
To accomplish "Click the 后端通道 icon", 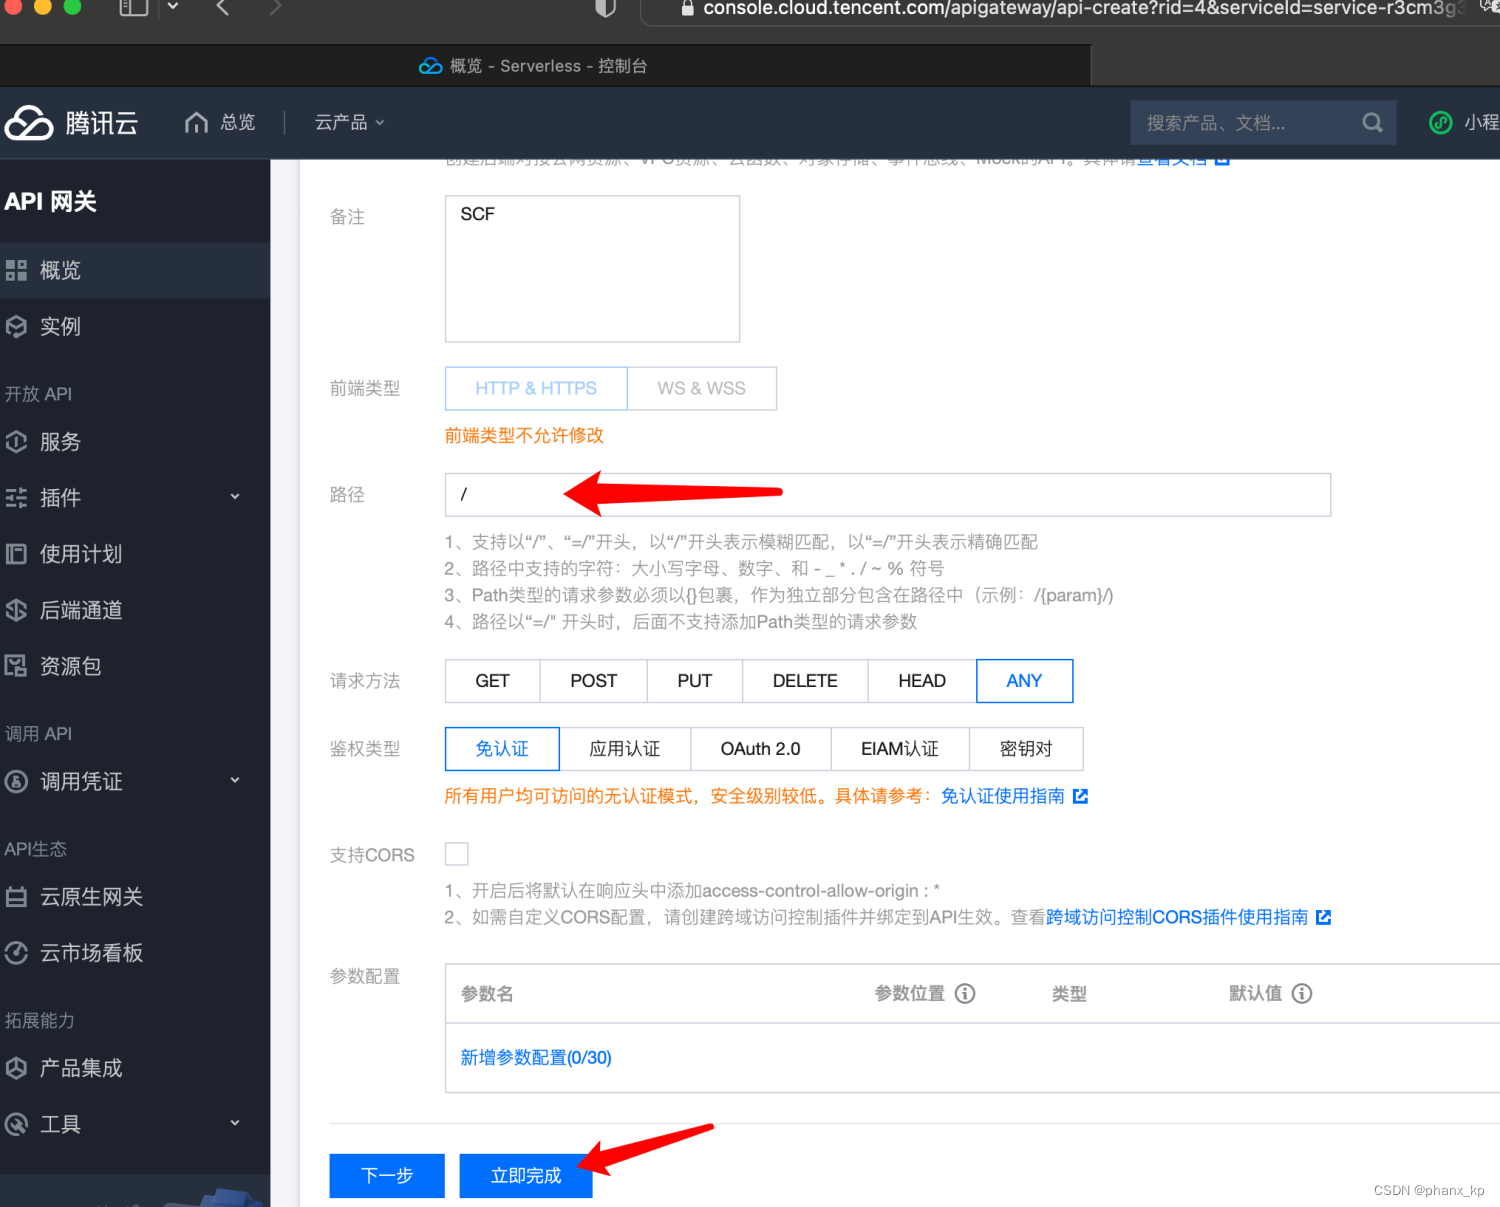I will [x=16, y=610].
